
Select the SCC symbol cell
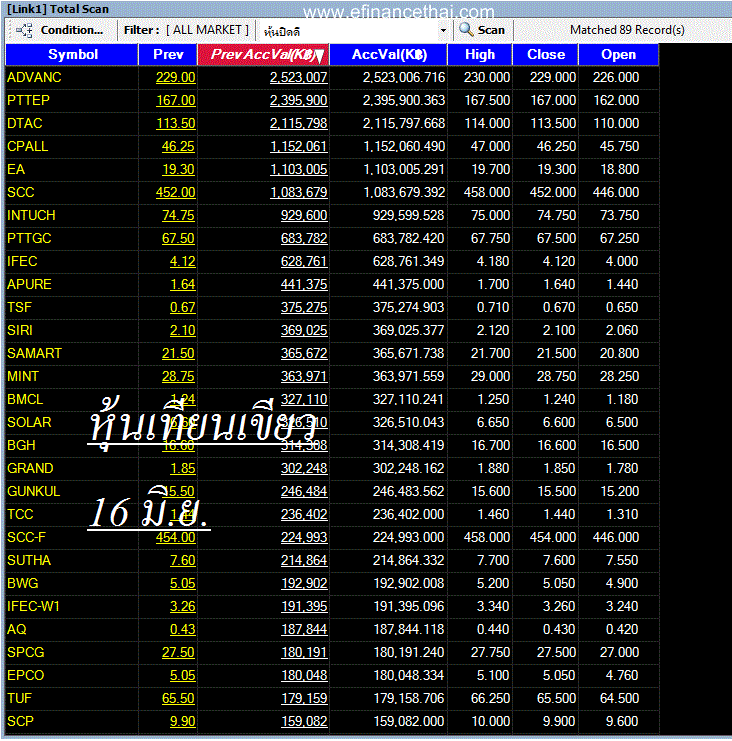(72, 192)
